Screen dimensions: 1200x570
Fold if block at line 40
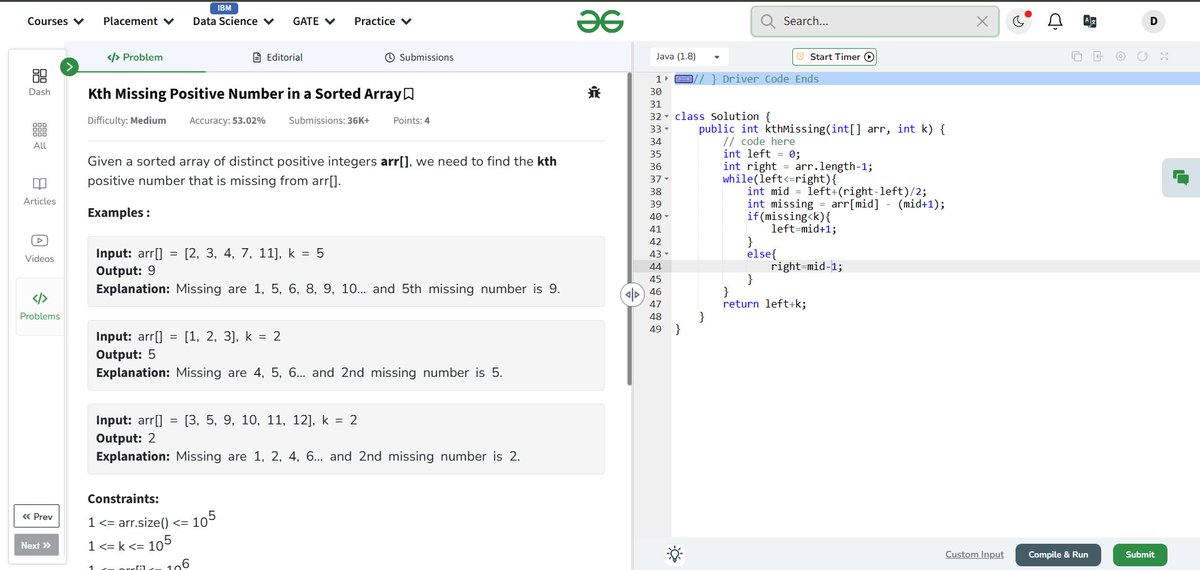[667, 216]
